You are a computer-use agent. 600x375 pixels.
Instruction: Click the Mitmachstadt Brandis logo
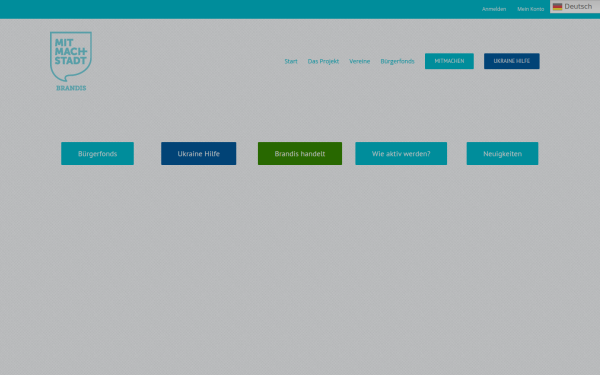[x=71, y=61]
